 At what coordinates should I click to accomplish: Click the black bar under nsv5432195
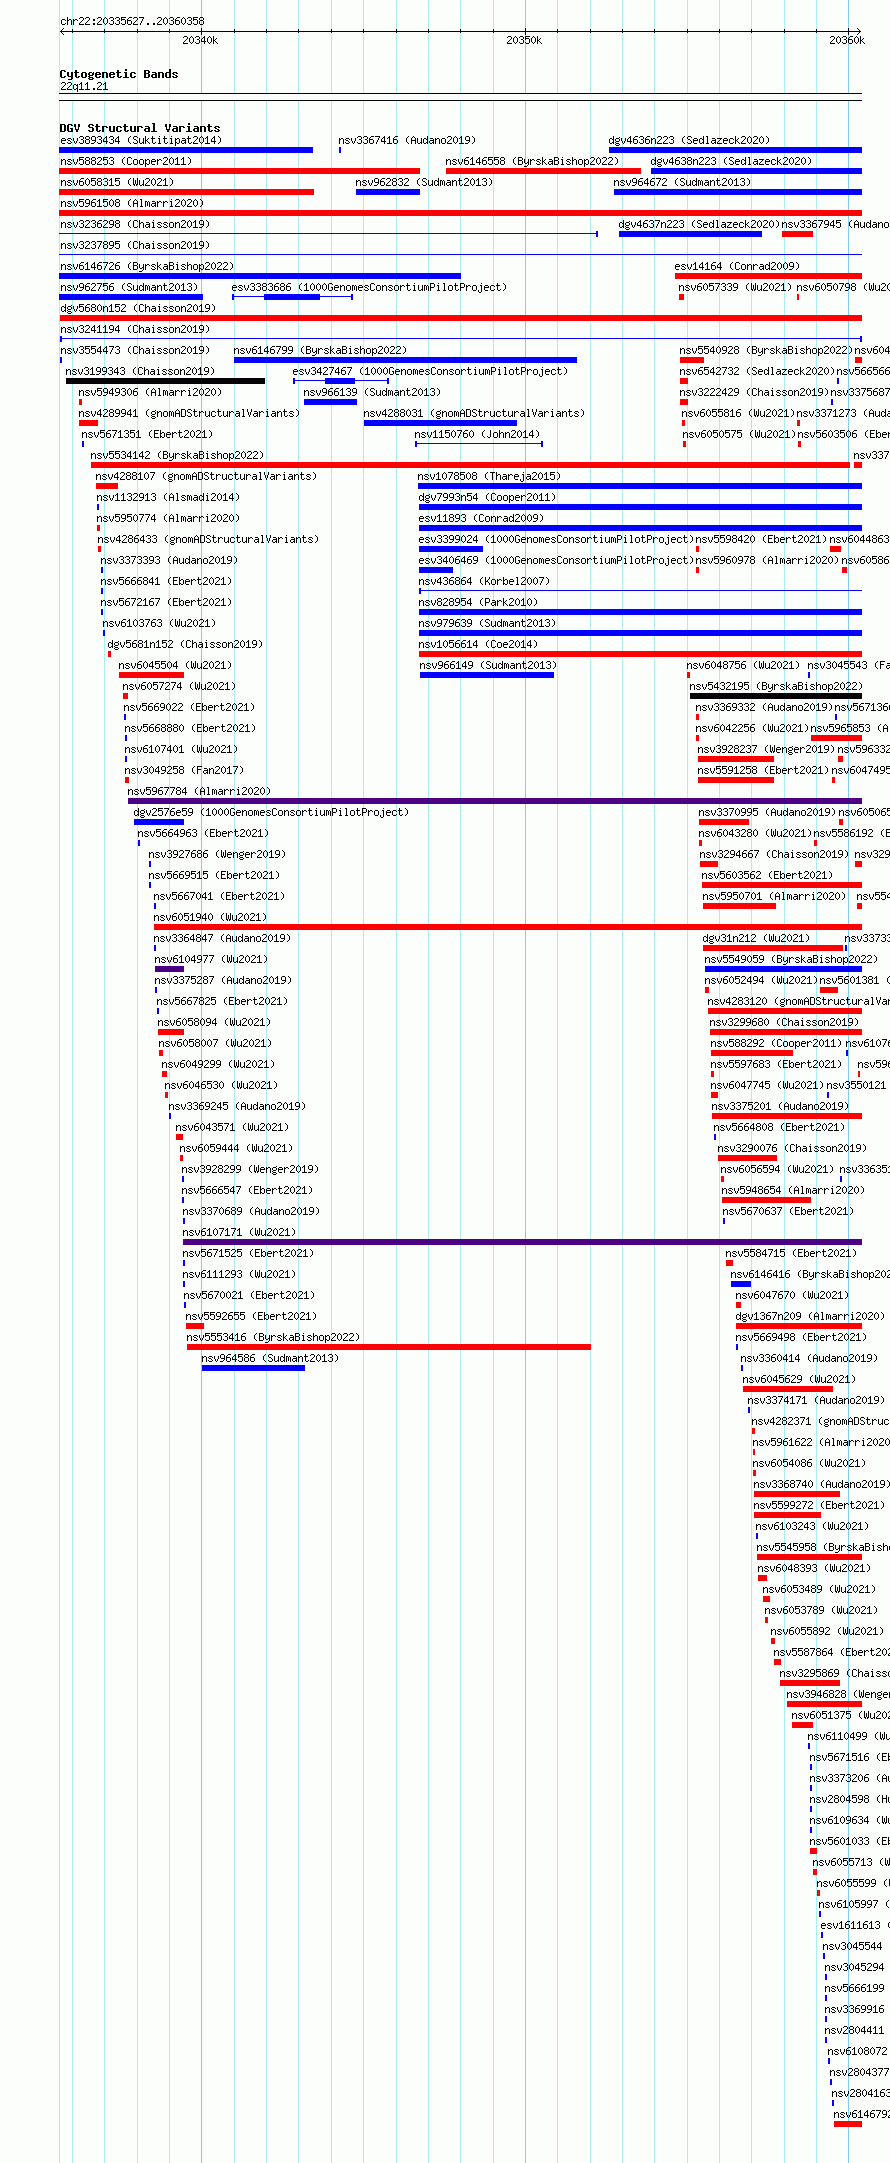click(x=775, y=696)
